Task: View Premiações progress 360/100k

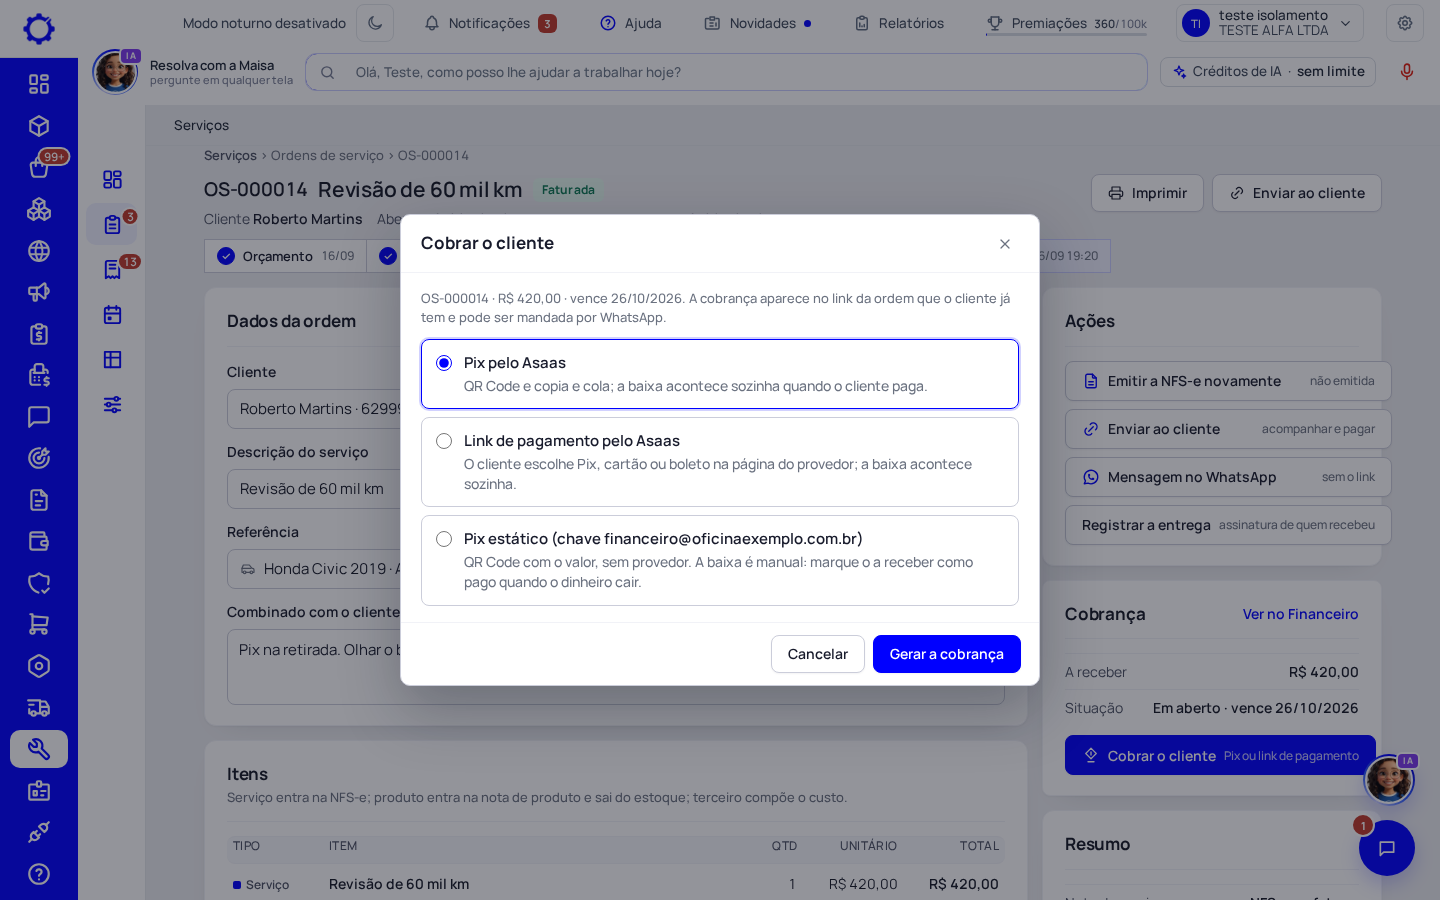Action: point(1066,23)
